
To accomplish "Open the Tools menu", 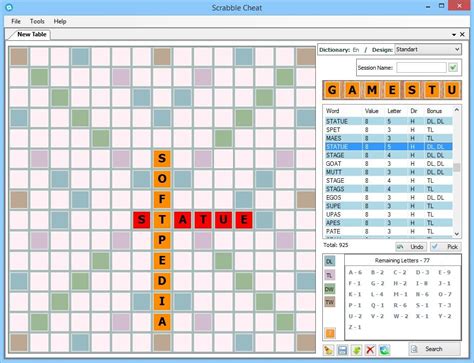I will [x=37, y=21].
